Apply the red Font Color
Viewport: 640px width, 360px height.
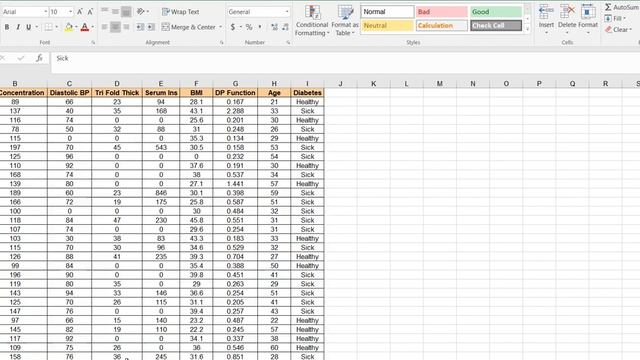click(84, 27)
